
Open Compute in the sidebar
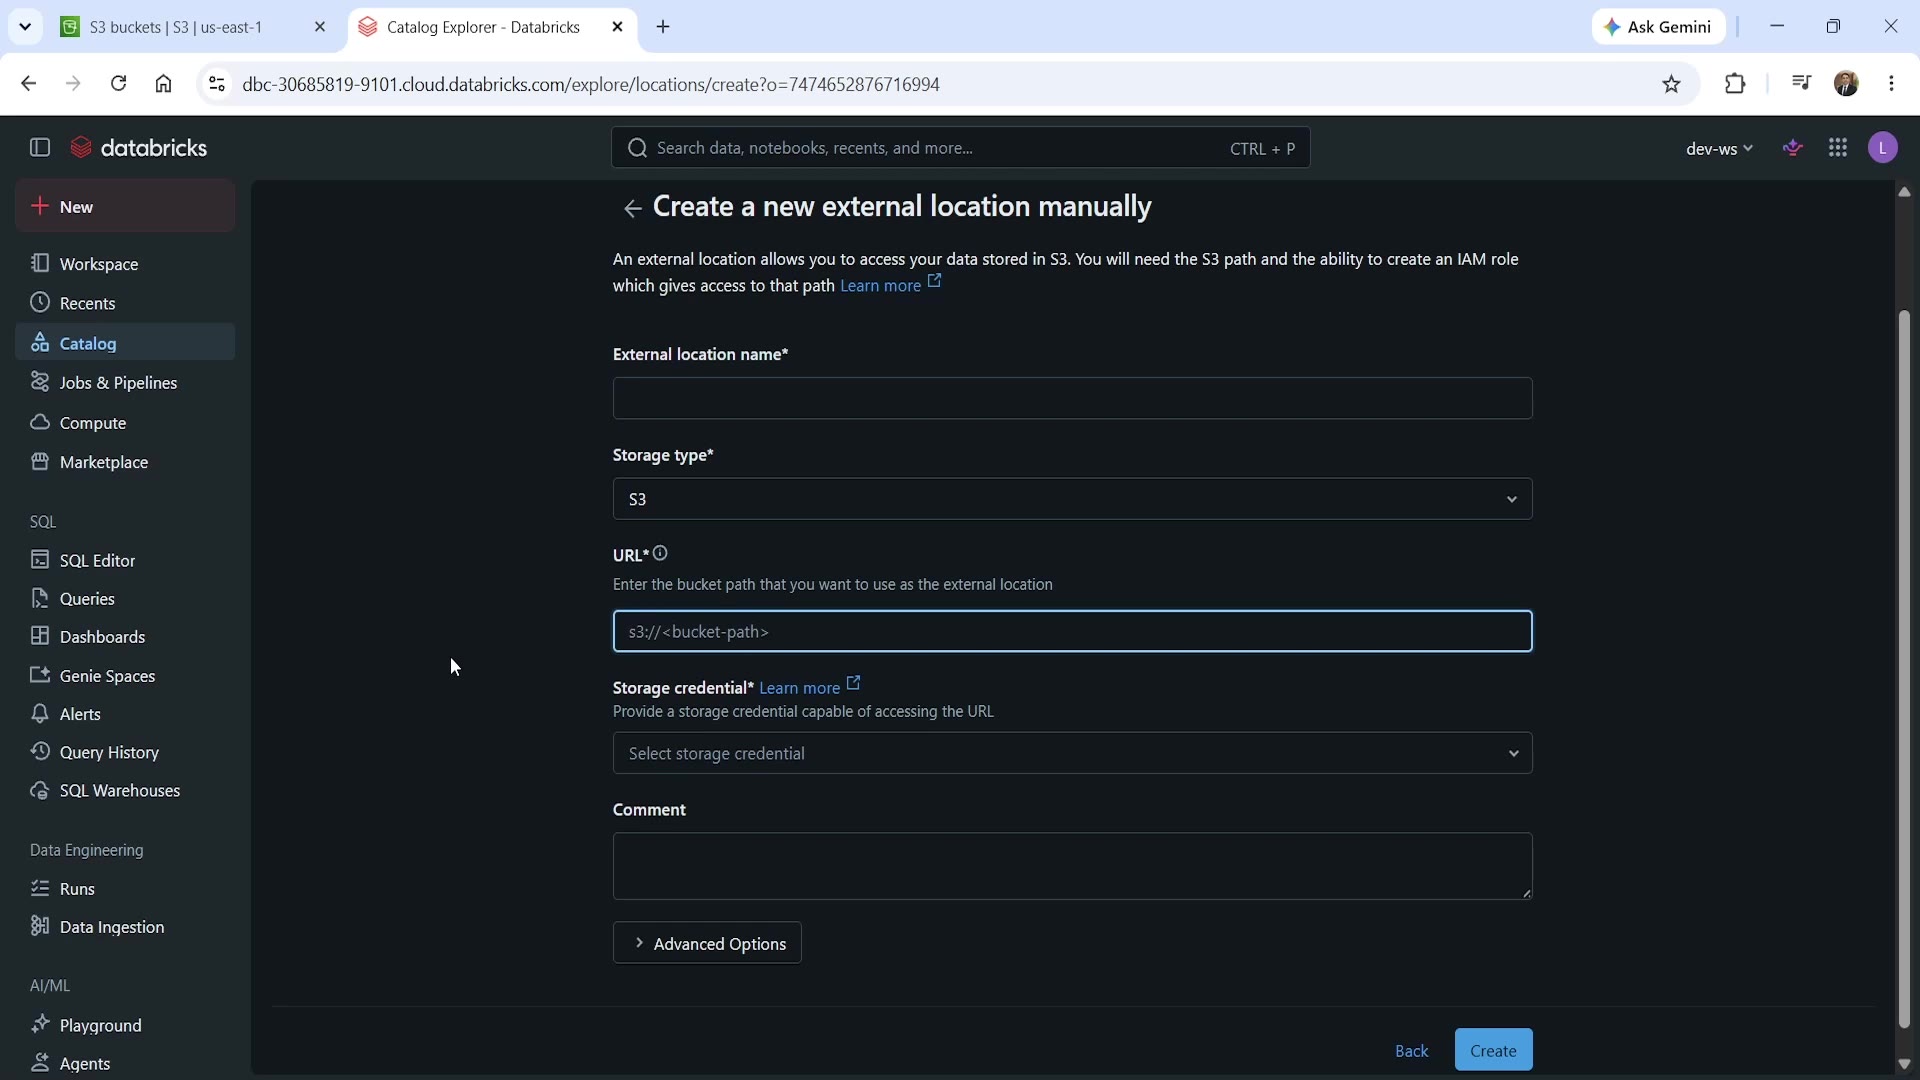pyautogui.click(x=125, y=423)
